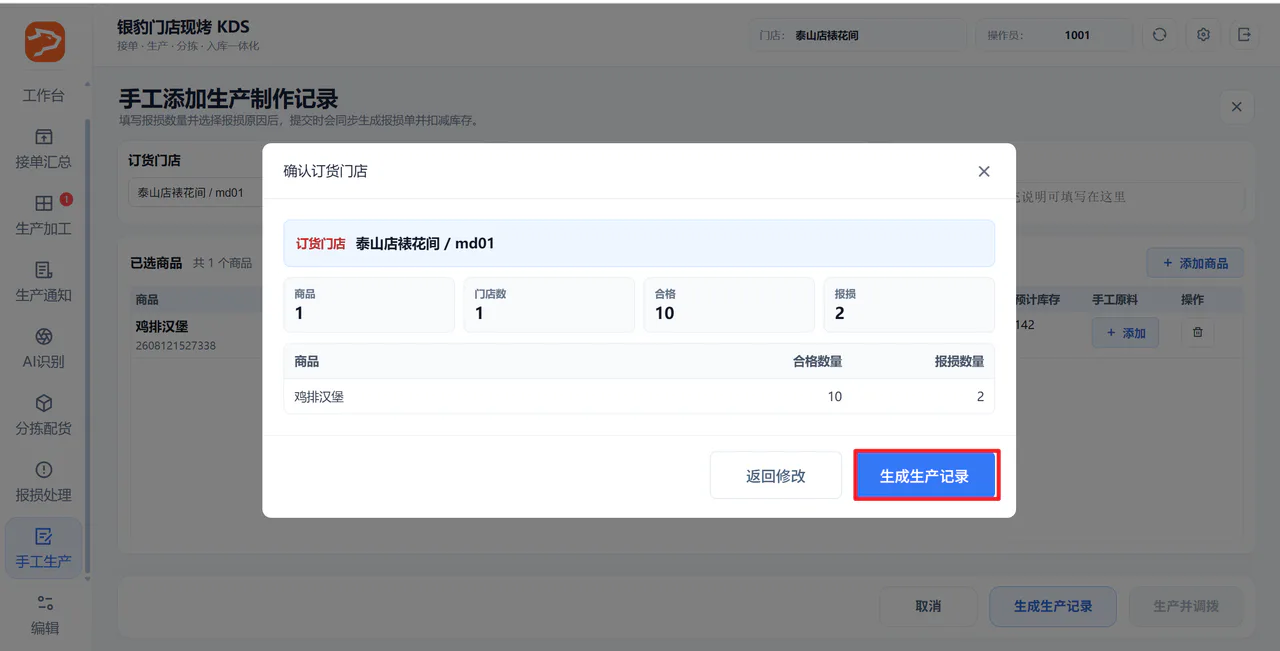Click 鸡排汉堡 in the dialog table

tap(319, 396)
